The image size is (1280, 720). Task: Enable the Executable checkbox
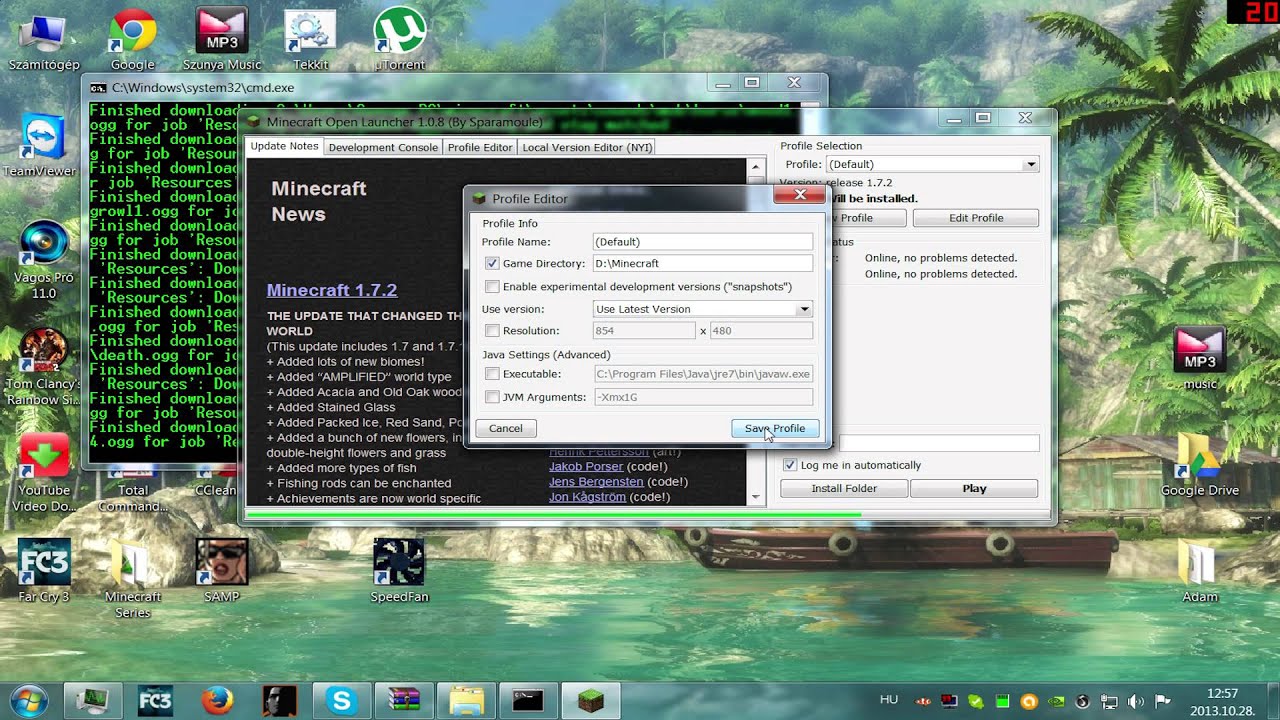click(492, 374)
